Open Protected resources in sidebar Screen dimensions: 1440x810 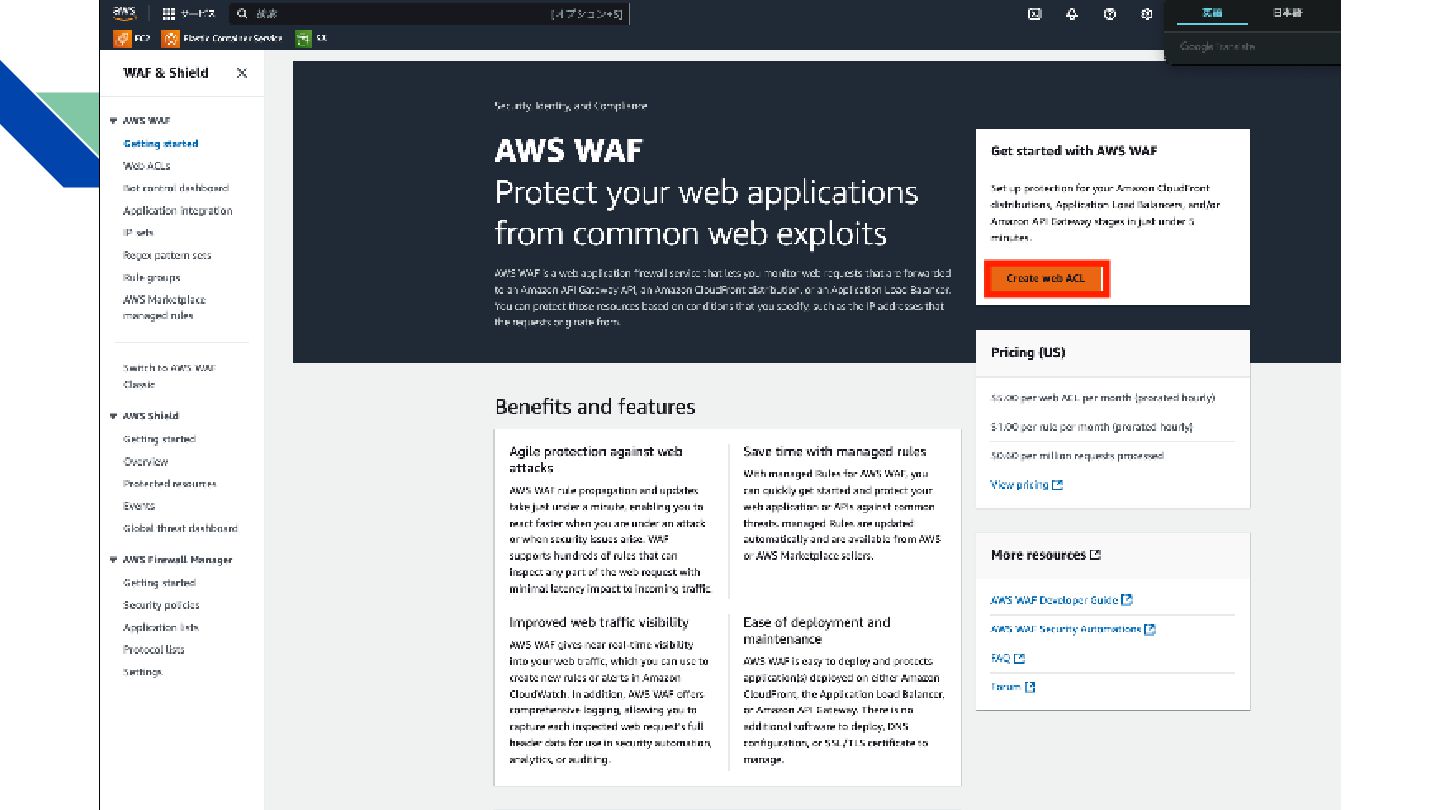coord(170,484)
